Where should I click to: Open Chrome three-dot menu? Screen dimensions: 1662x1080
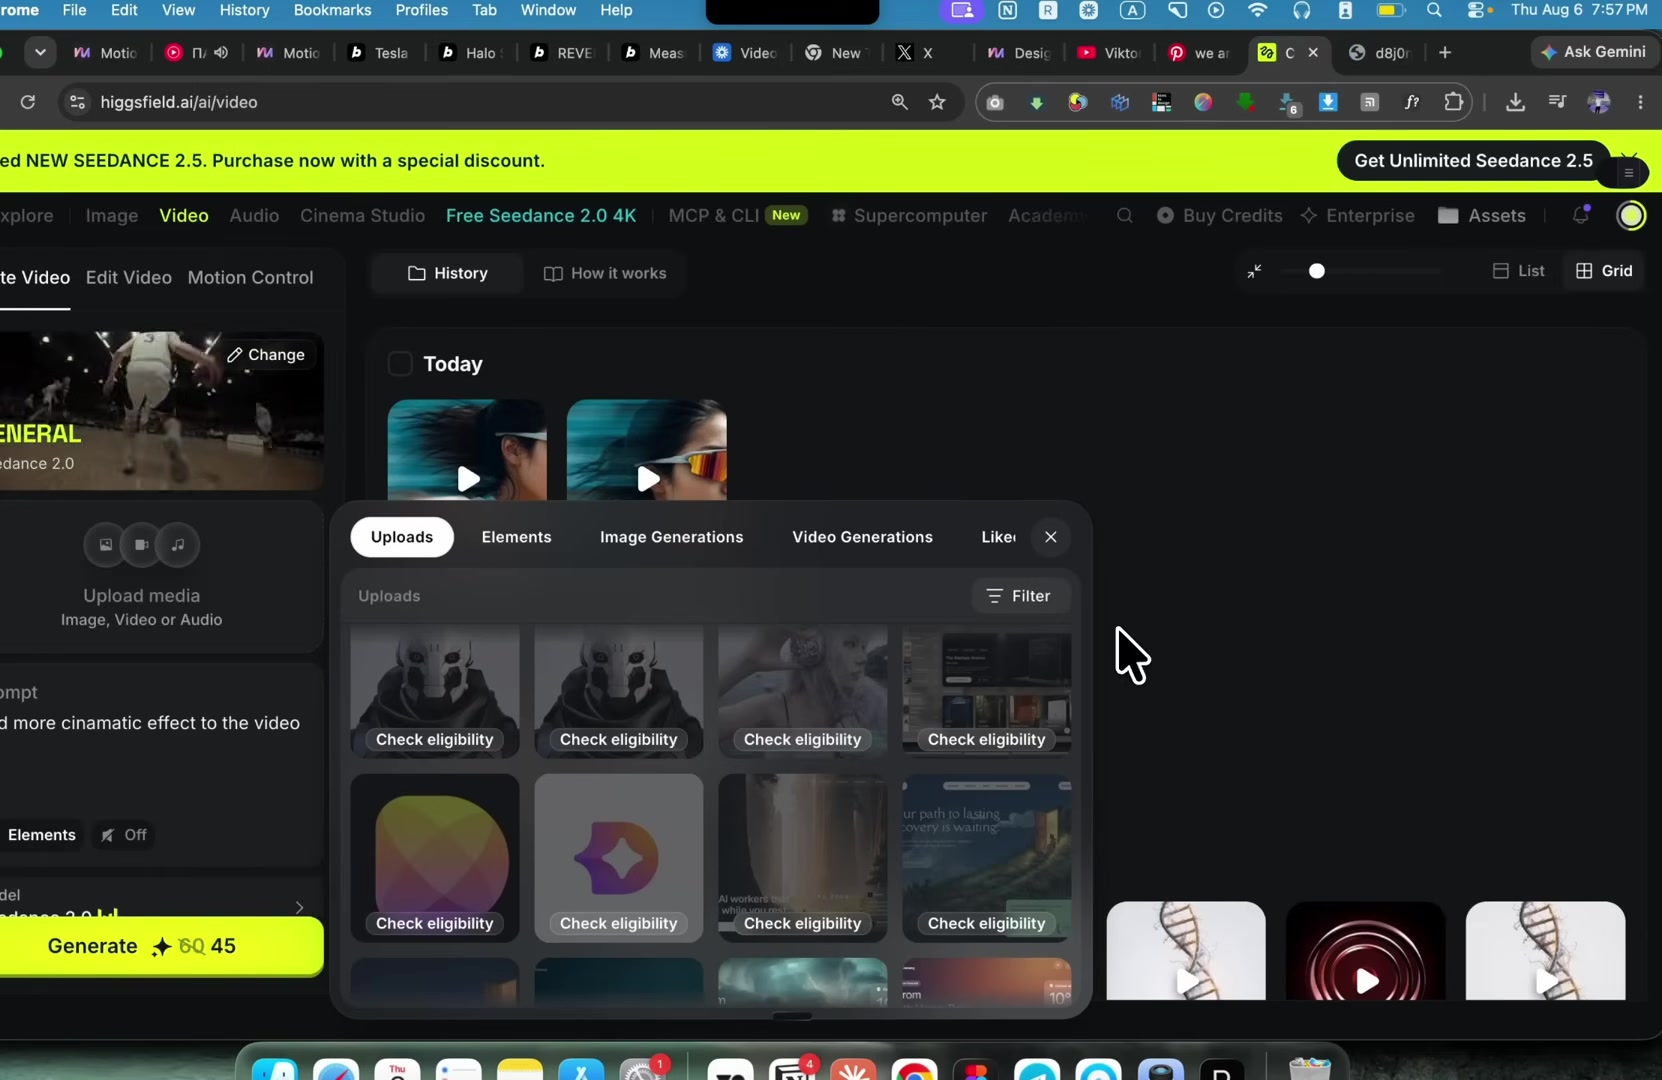[x=1640, y=102]
